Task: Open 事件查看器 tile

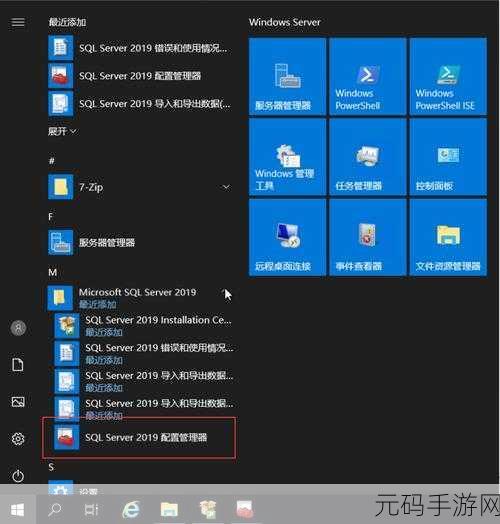Action: pyautogui.click(x=368, y=237)
